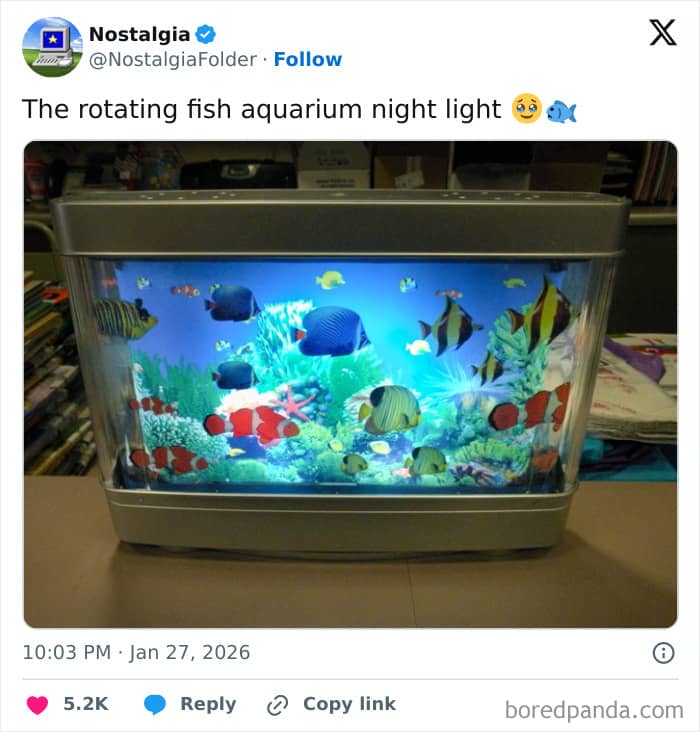Follow the NostalgiaFolder account
This screenshot has width=700, height=732.
[308, 59]
